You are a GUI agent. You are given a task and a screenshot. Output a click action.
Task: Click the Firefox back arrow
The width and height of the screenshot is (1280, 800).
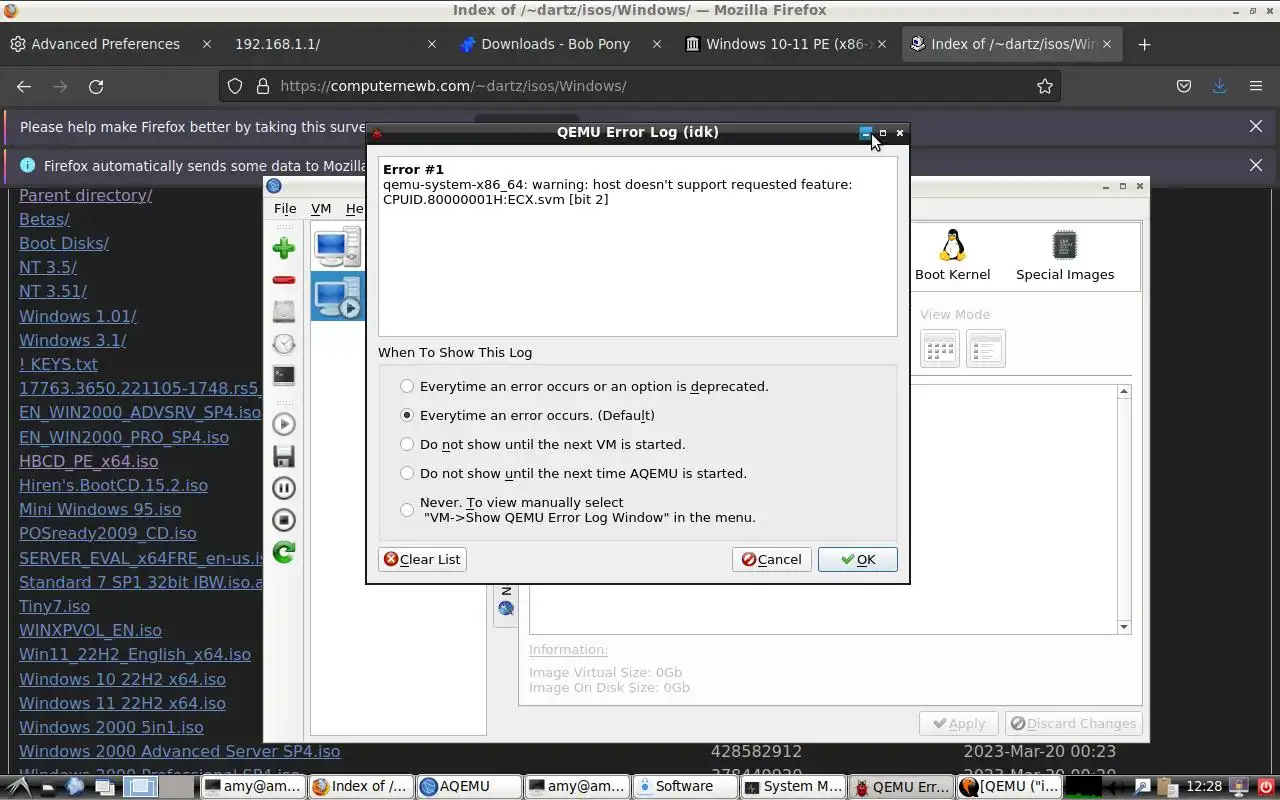24,86
